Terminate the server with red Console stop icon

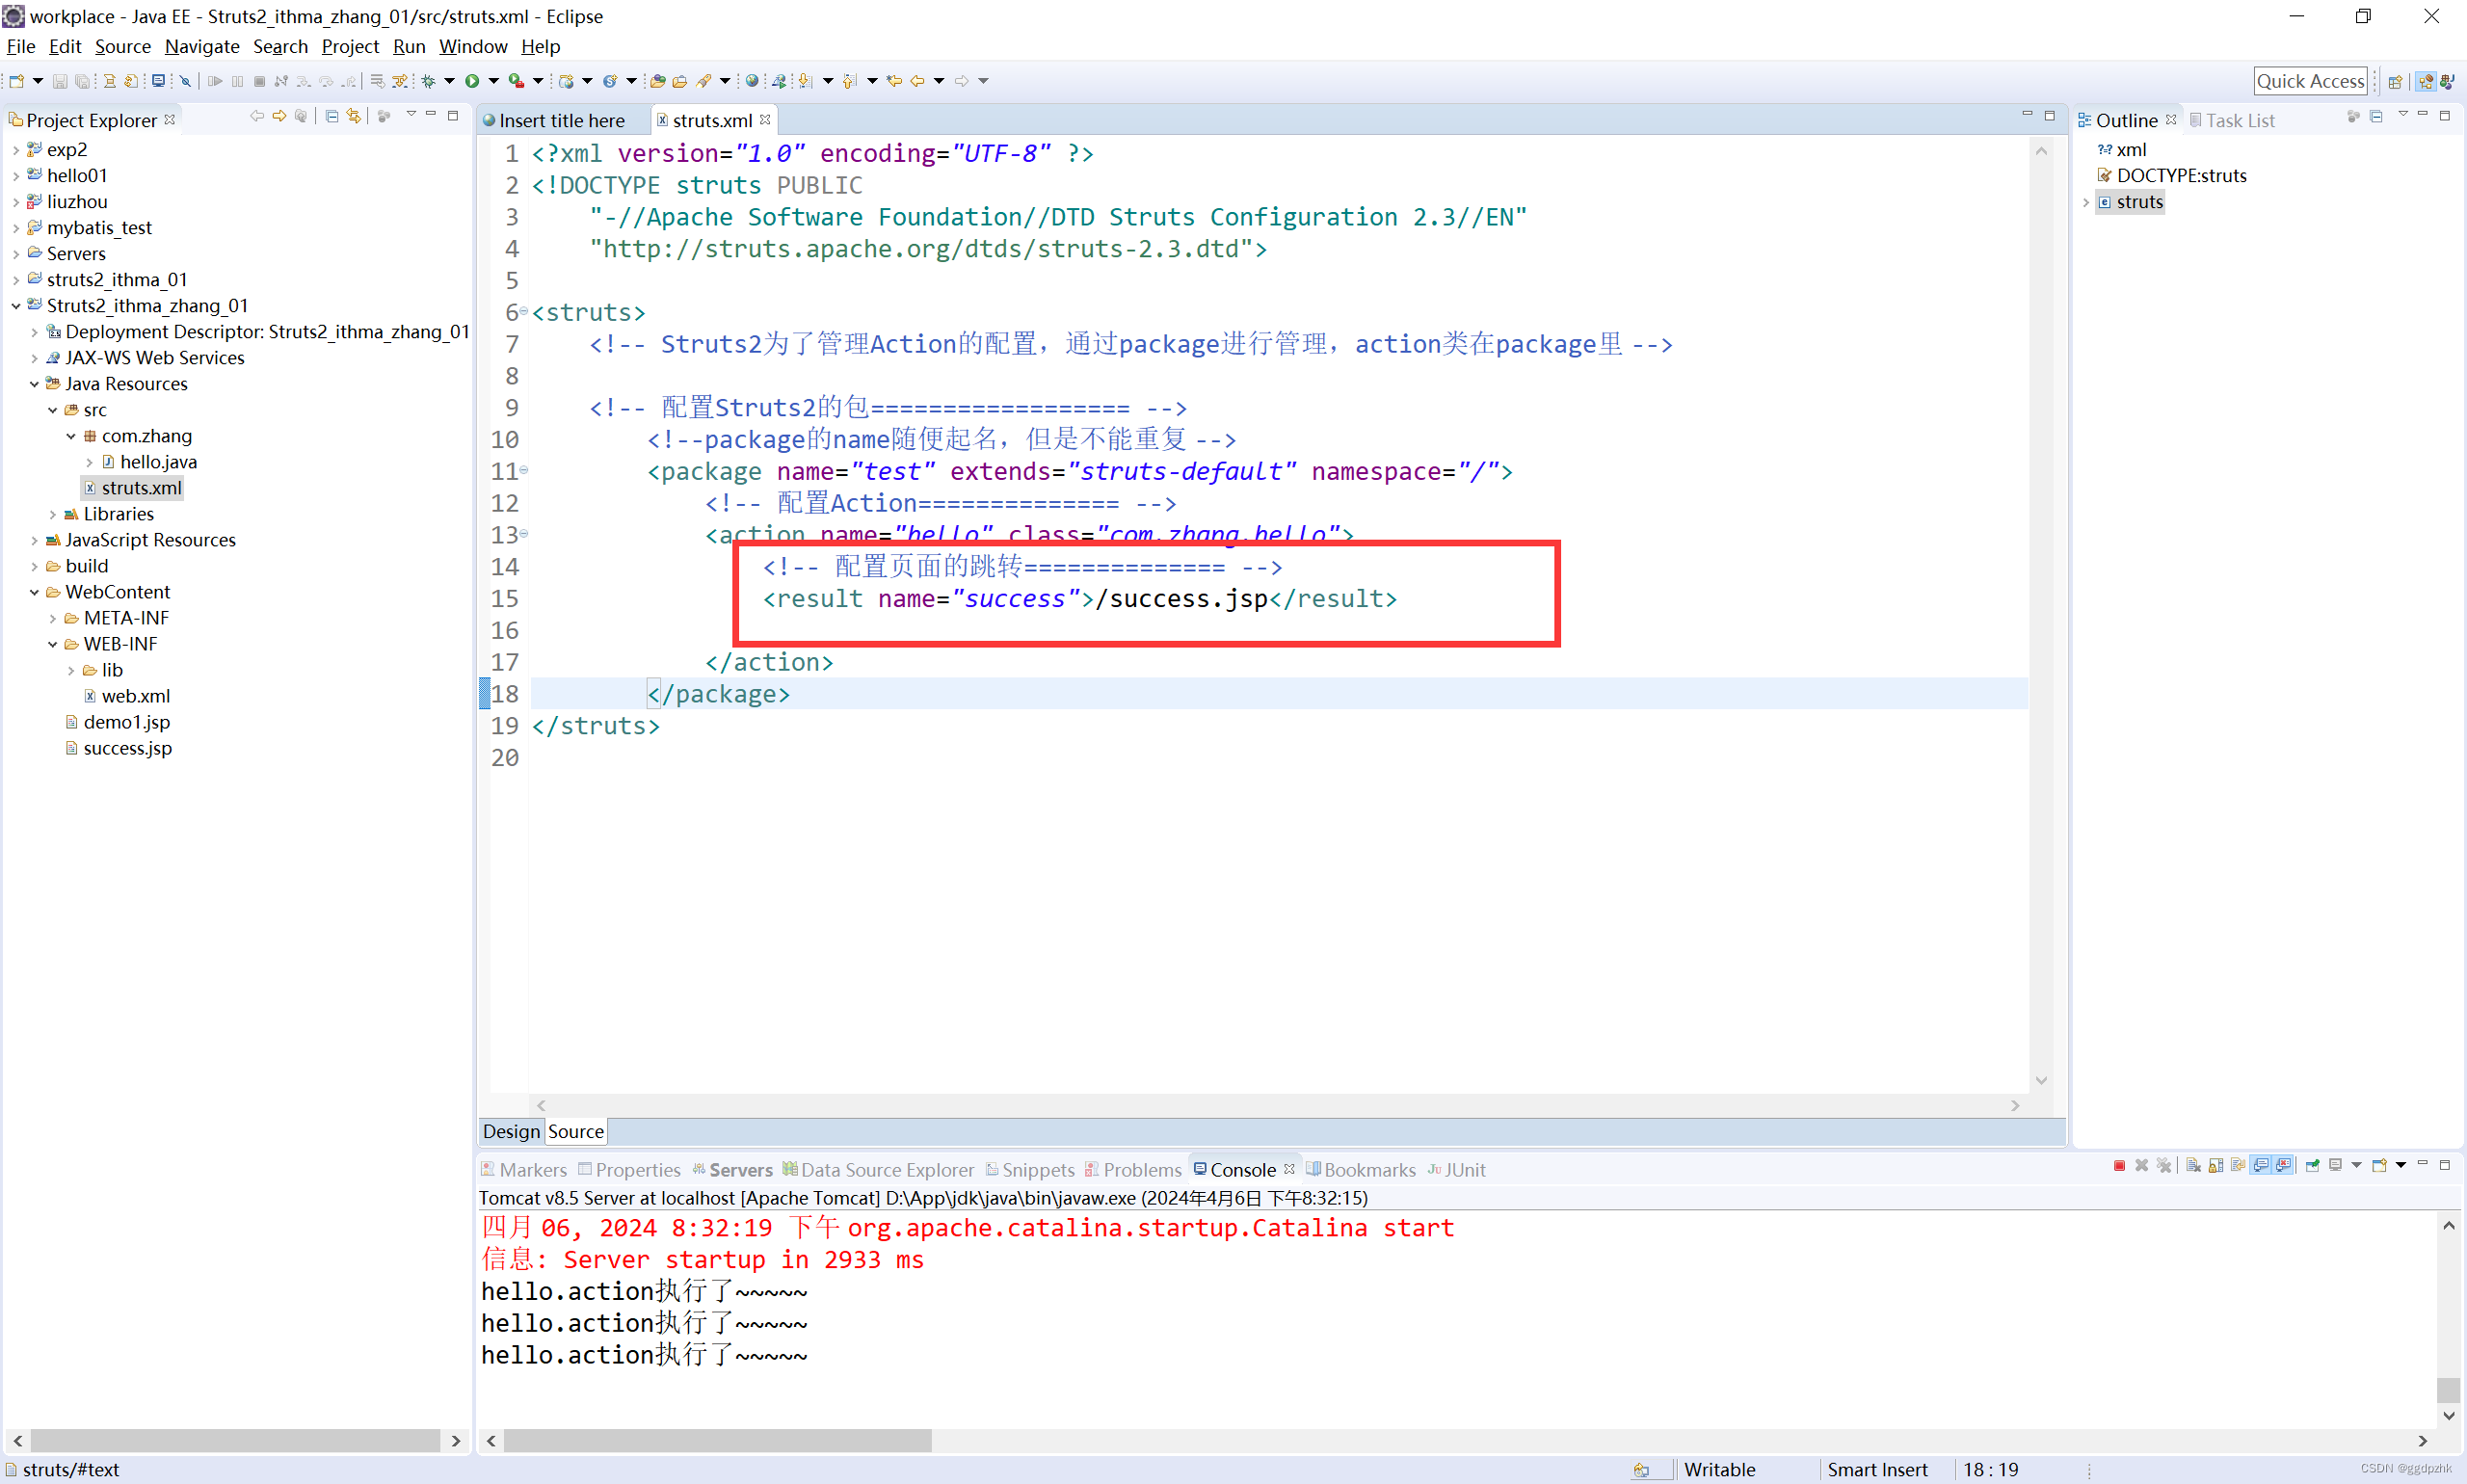point(2120,1165)
